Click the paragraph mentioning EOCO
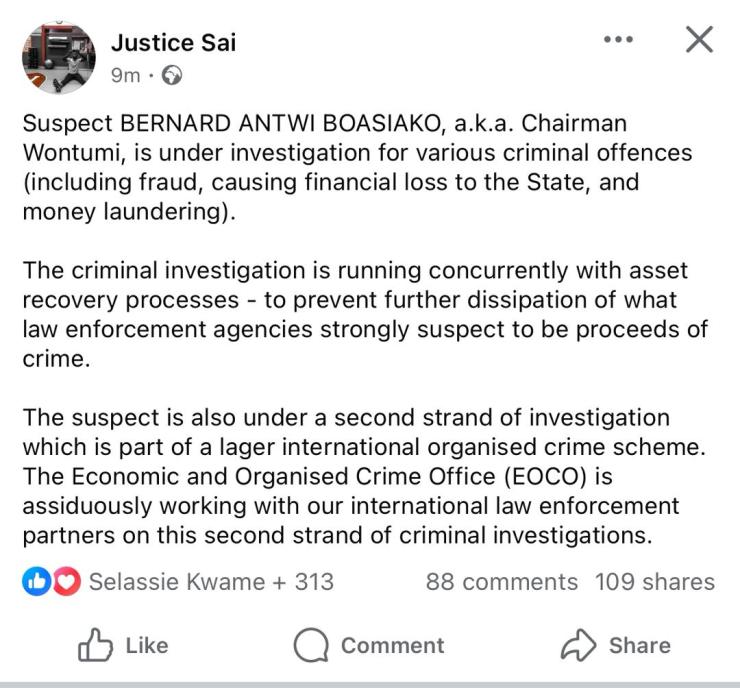740x688 pixels. 364,476
